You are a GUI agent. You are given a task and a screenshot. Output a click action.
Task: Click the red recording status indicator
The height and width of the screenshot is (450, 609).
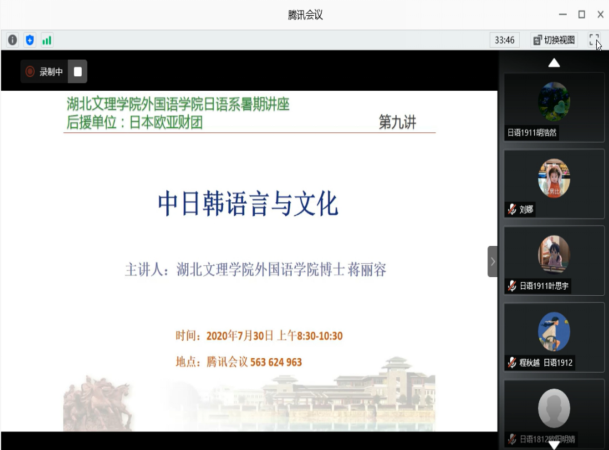[31, 72]
